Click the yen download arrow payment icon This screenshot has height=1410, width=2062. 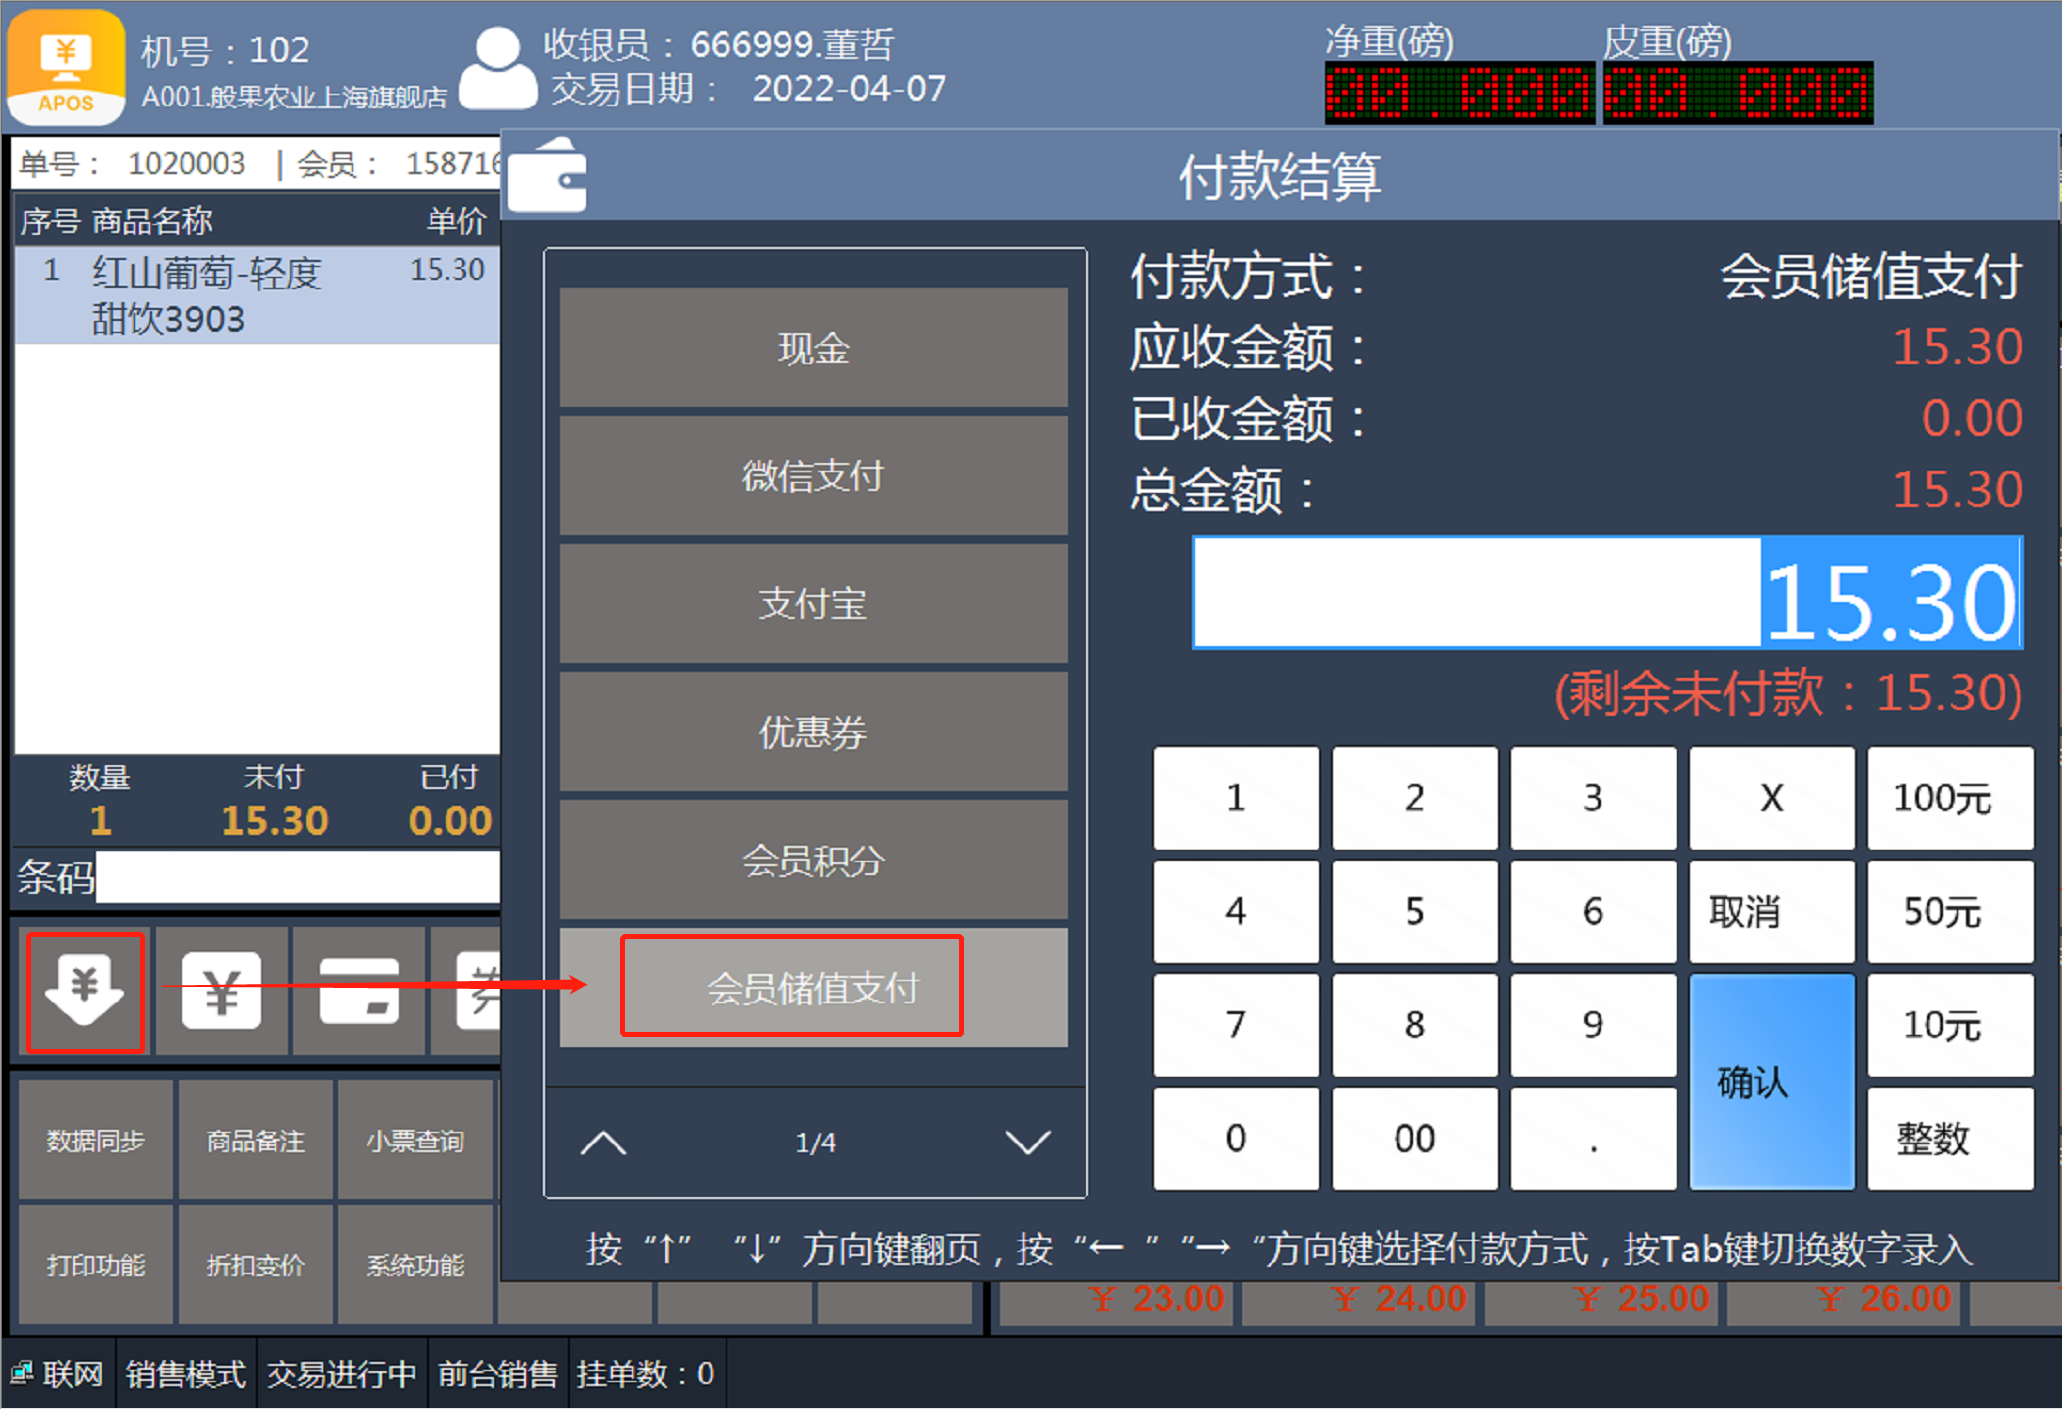(85, 991)
